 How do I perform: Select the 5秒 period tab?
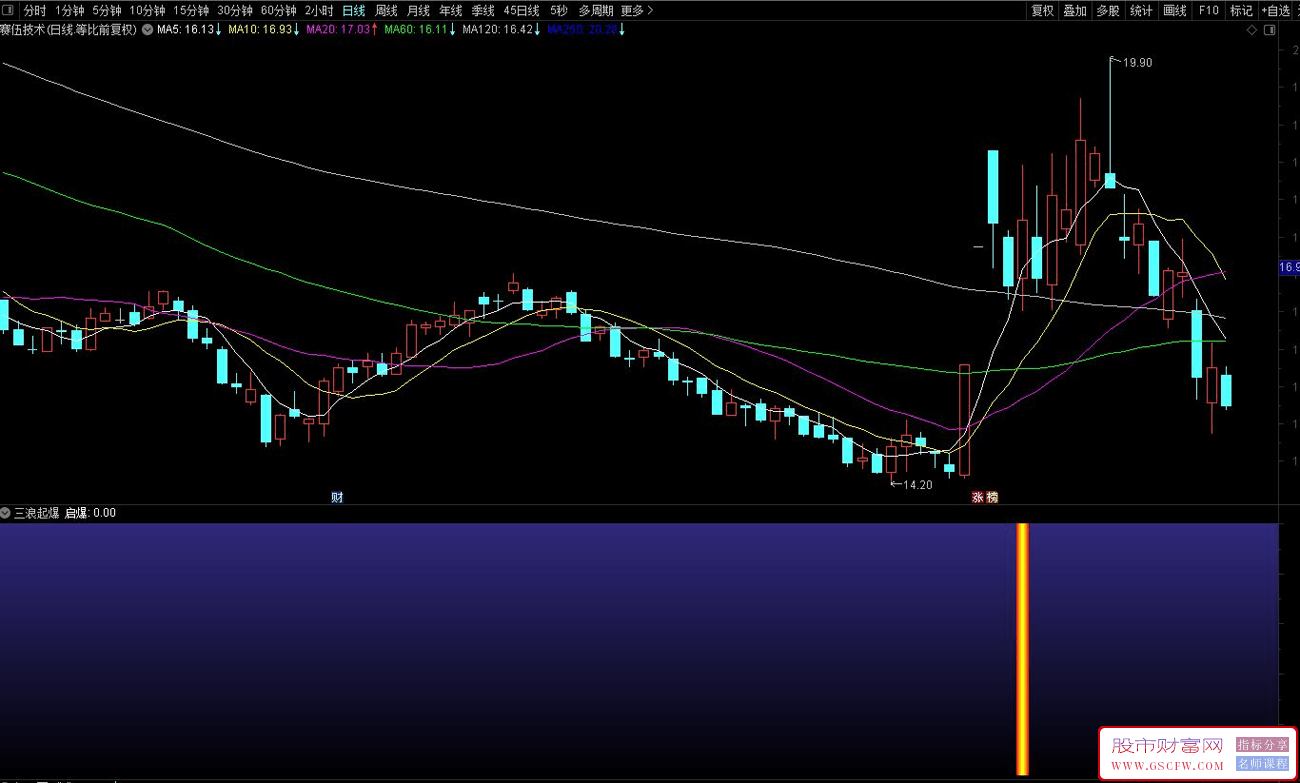point(558,10)
